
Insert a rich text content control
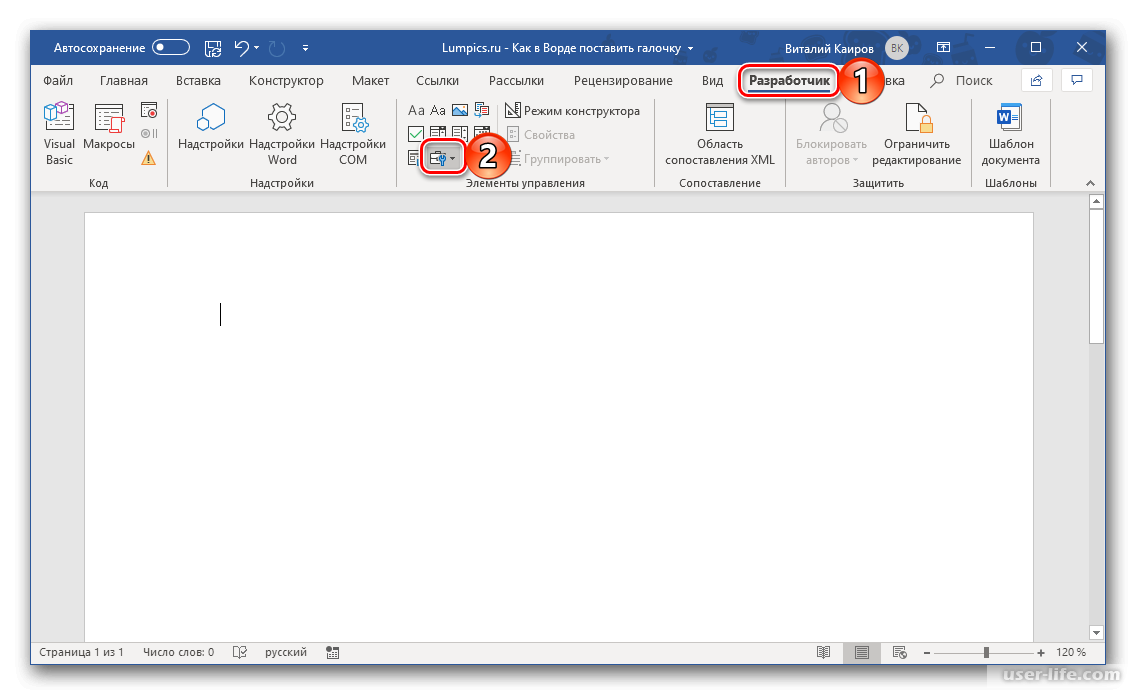point(416,110)
